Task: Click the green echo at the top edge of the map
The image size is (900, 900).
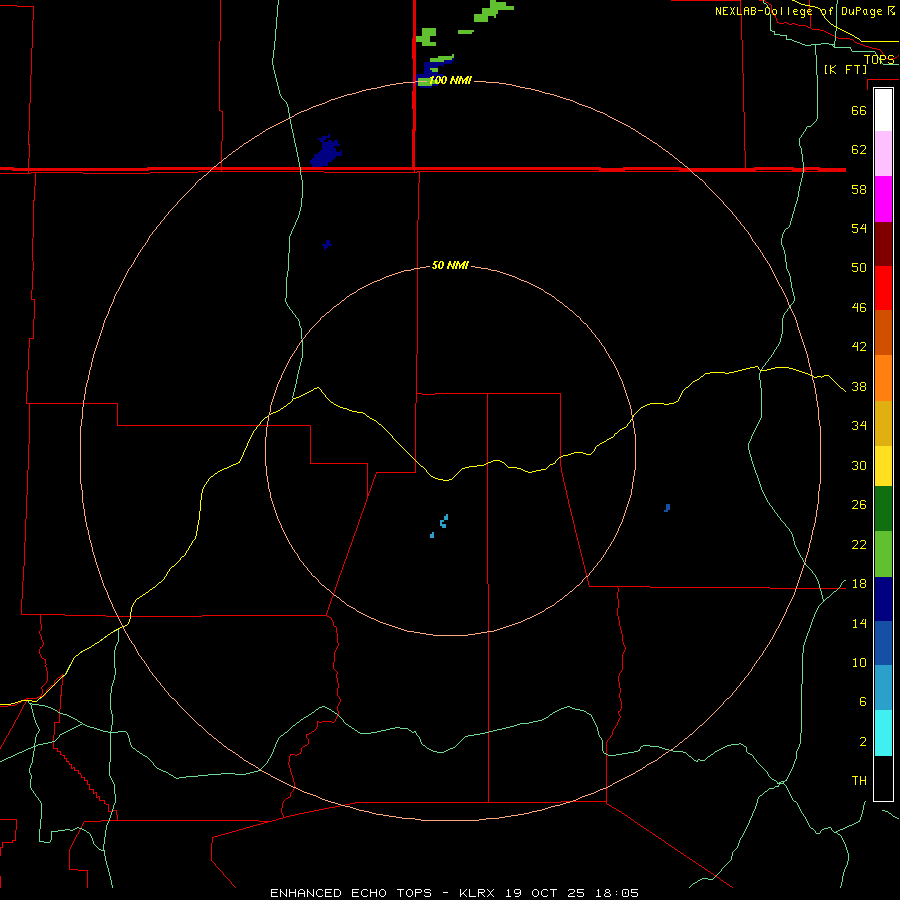Action: tap(493, 10)
